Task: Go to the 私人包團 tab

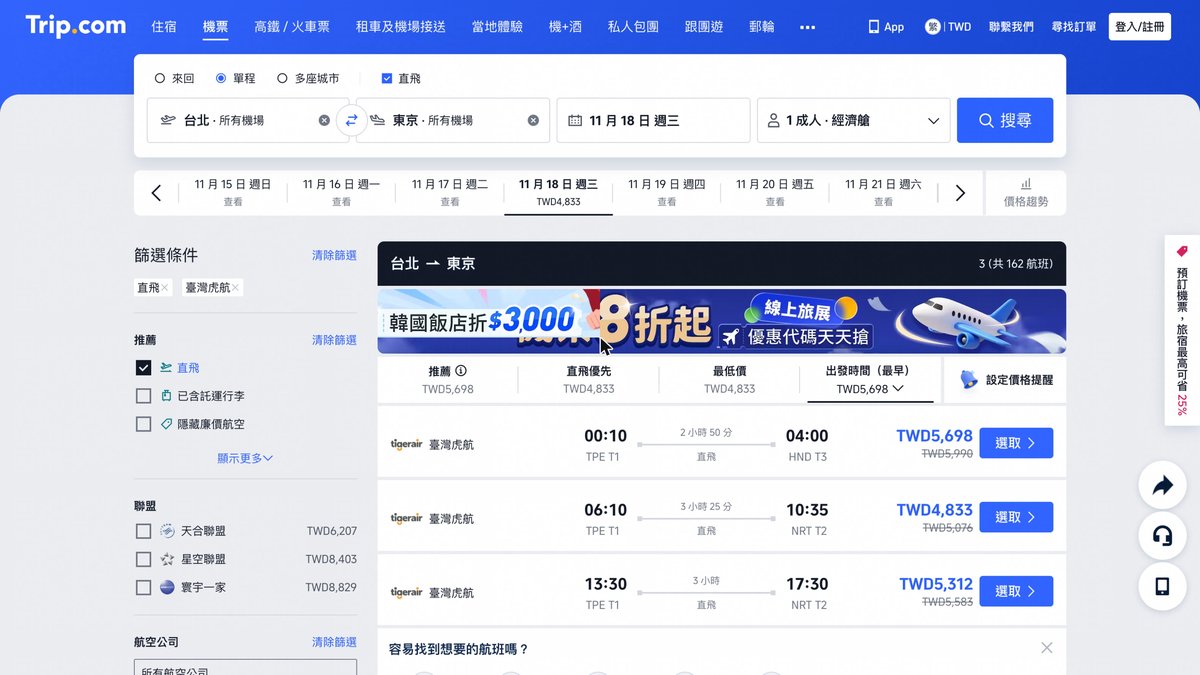Action: point(633,27)
